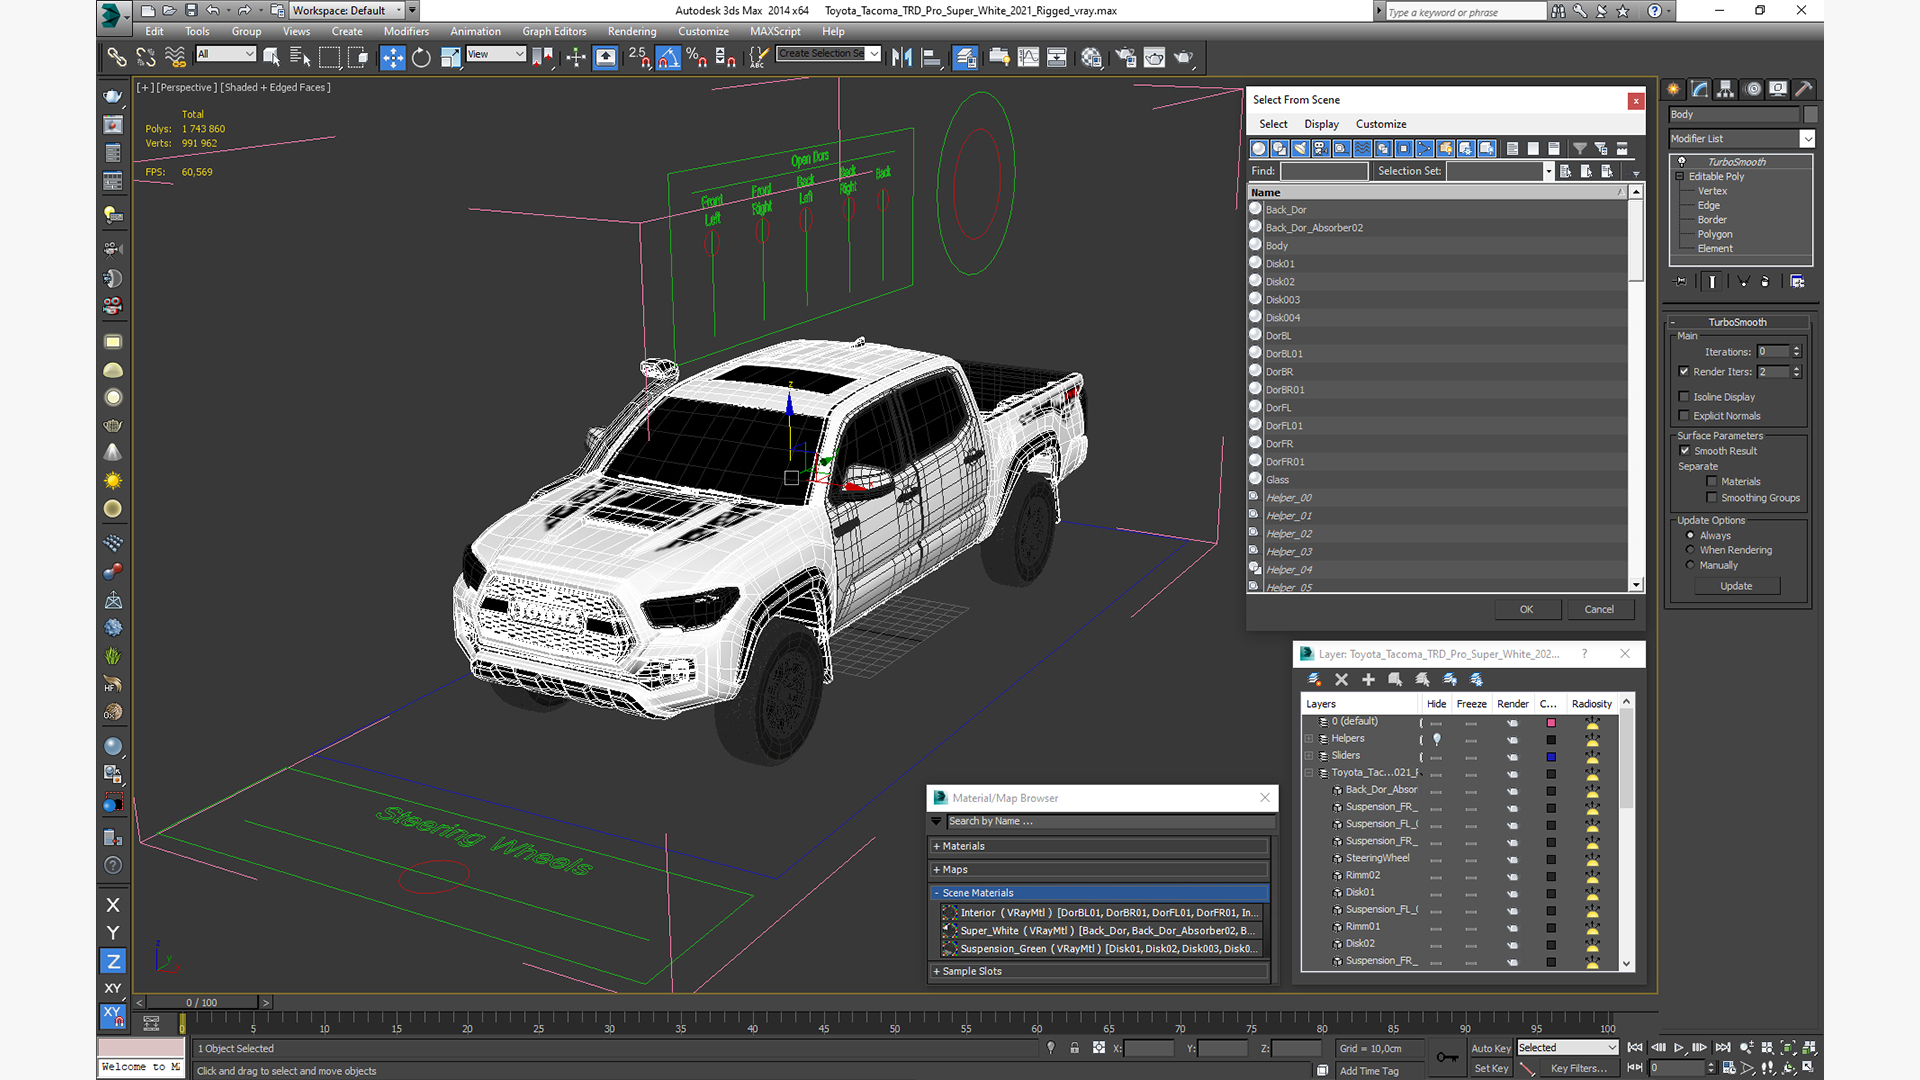
Task: Open the Render Setup teapot icon
Action: [1126, 58]
